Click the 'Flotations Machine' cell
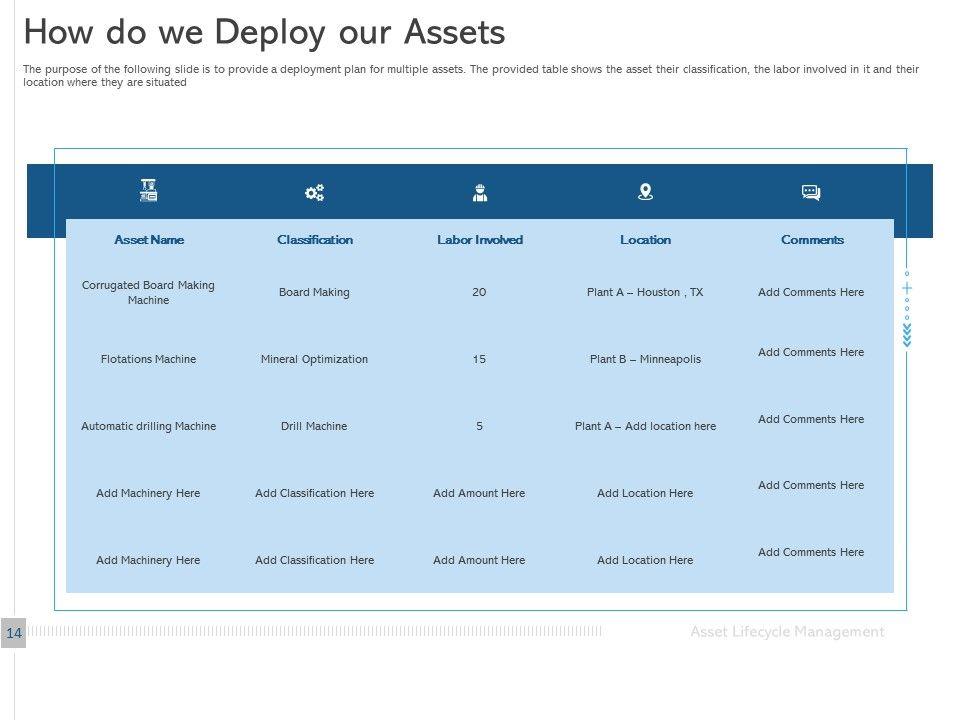Screen dimensions: 960x720 point(148,359)
